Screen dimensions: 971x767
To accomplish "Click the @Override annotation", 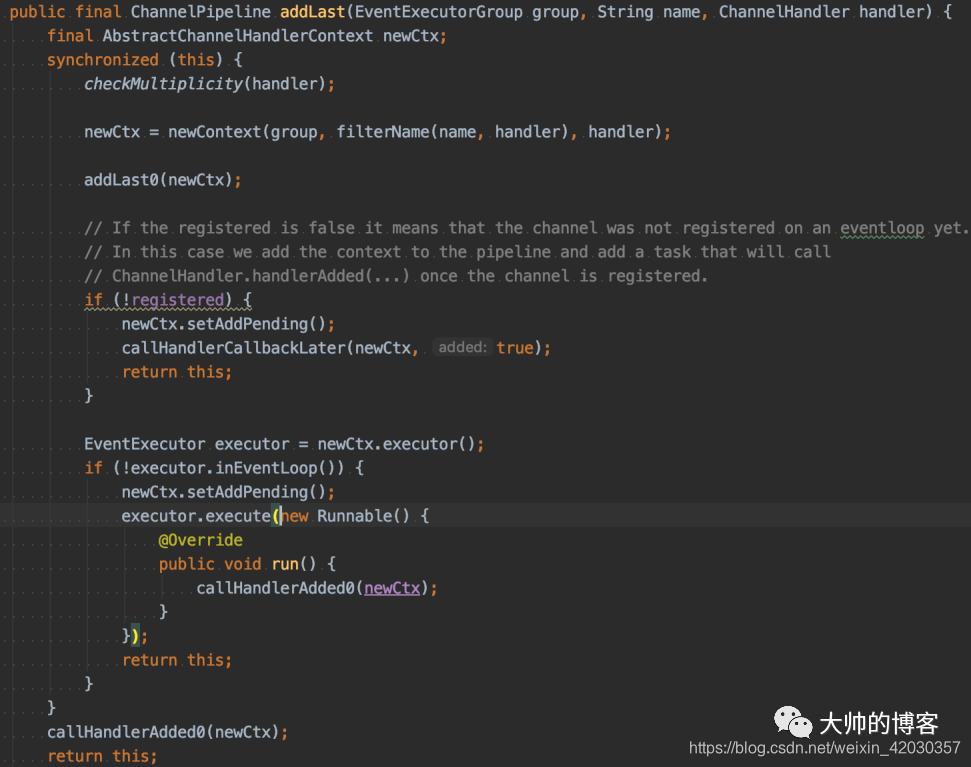I will (201, 540).
